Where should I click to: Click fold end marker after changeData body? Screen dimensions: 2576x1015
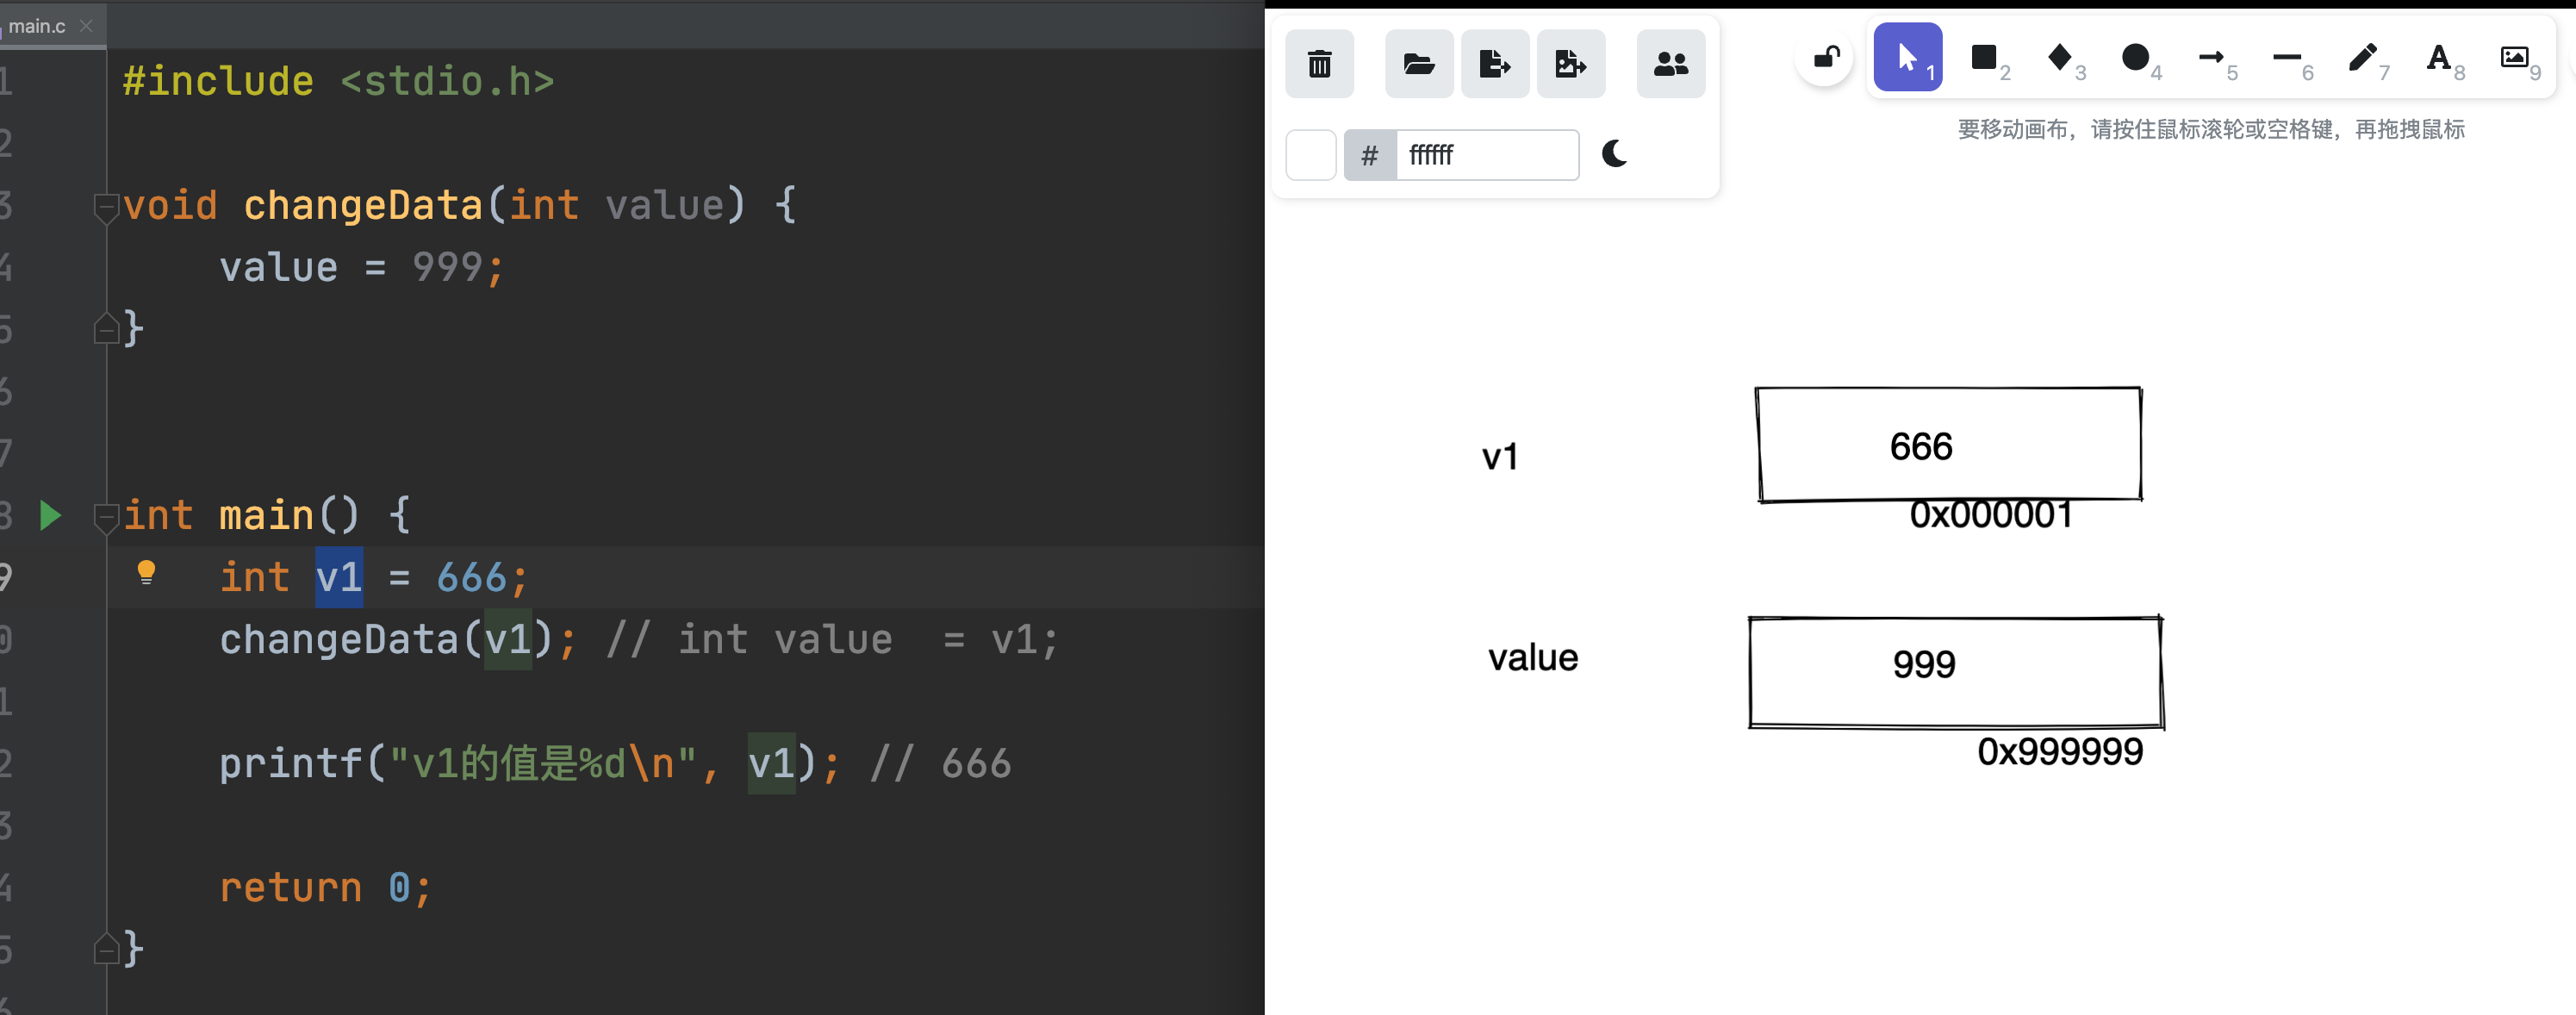pos(105,329)
